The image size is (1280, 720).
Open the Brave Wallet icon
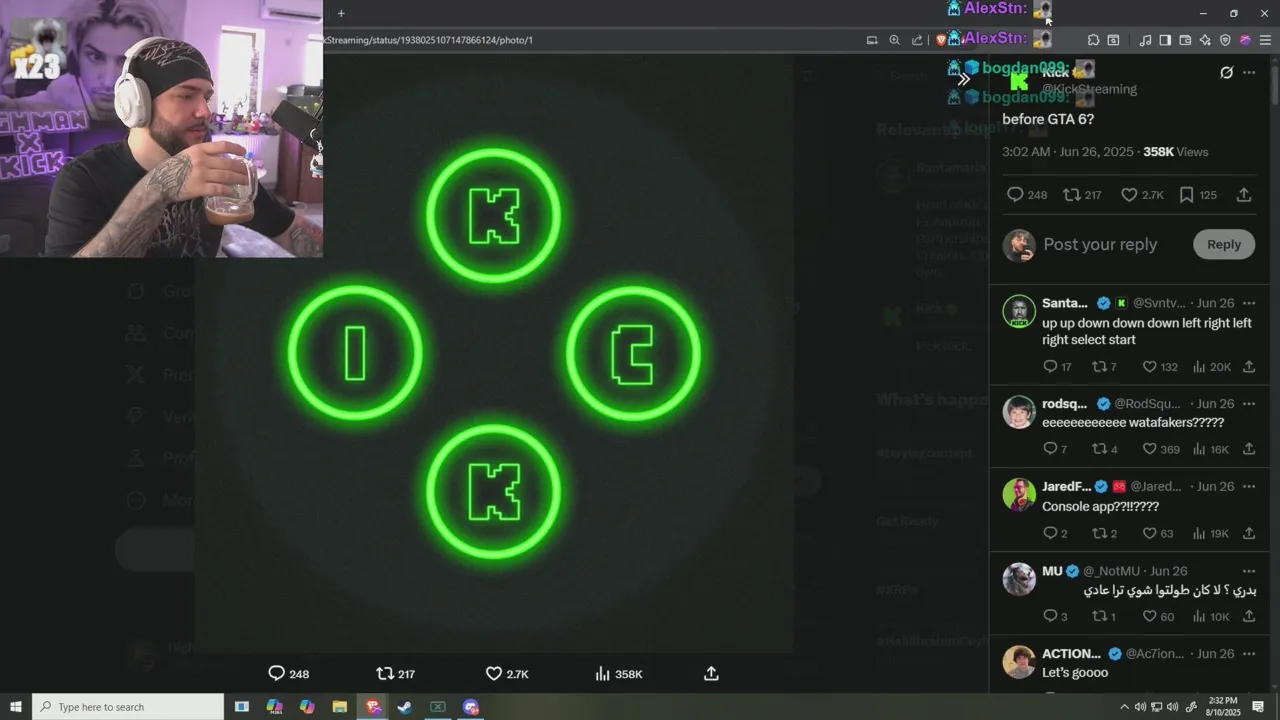click(x=1185, y=40)
